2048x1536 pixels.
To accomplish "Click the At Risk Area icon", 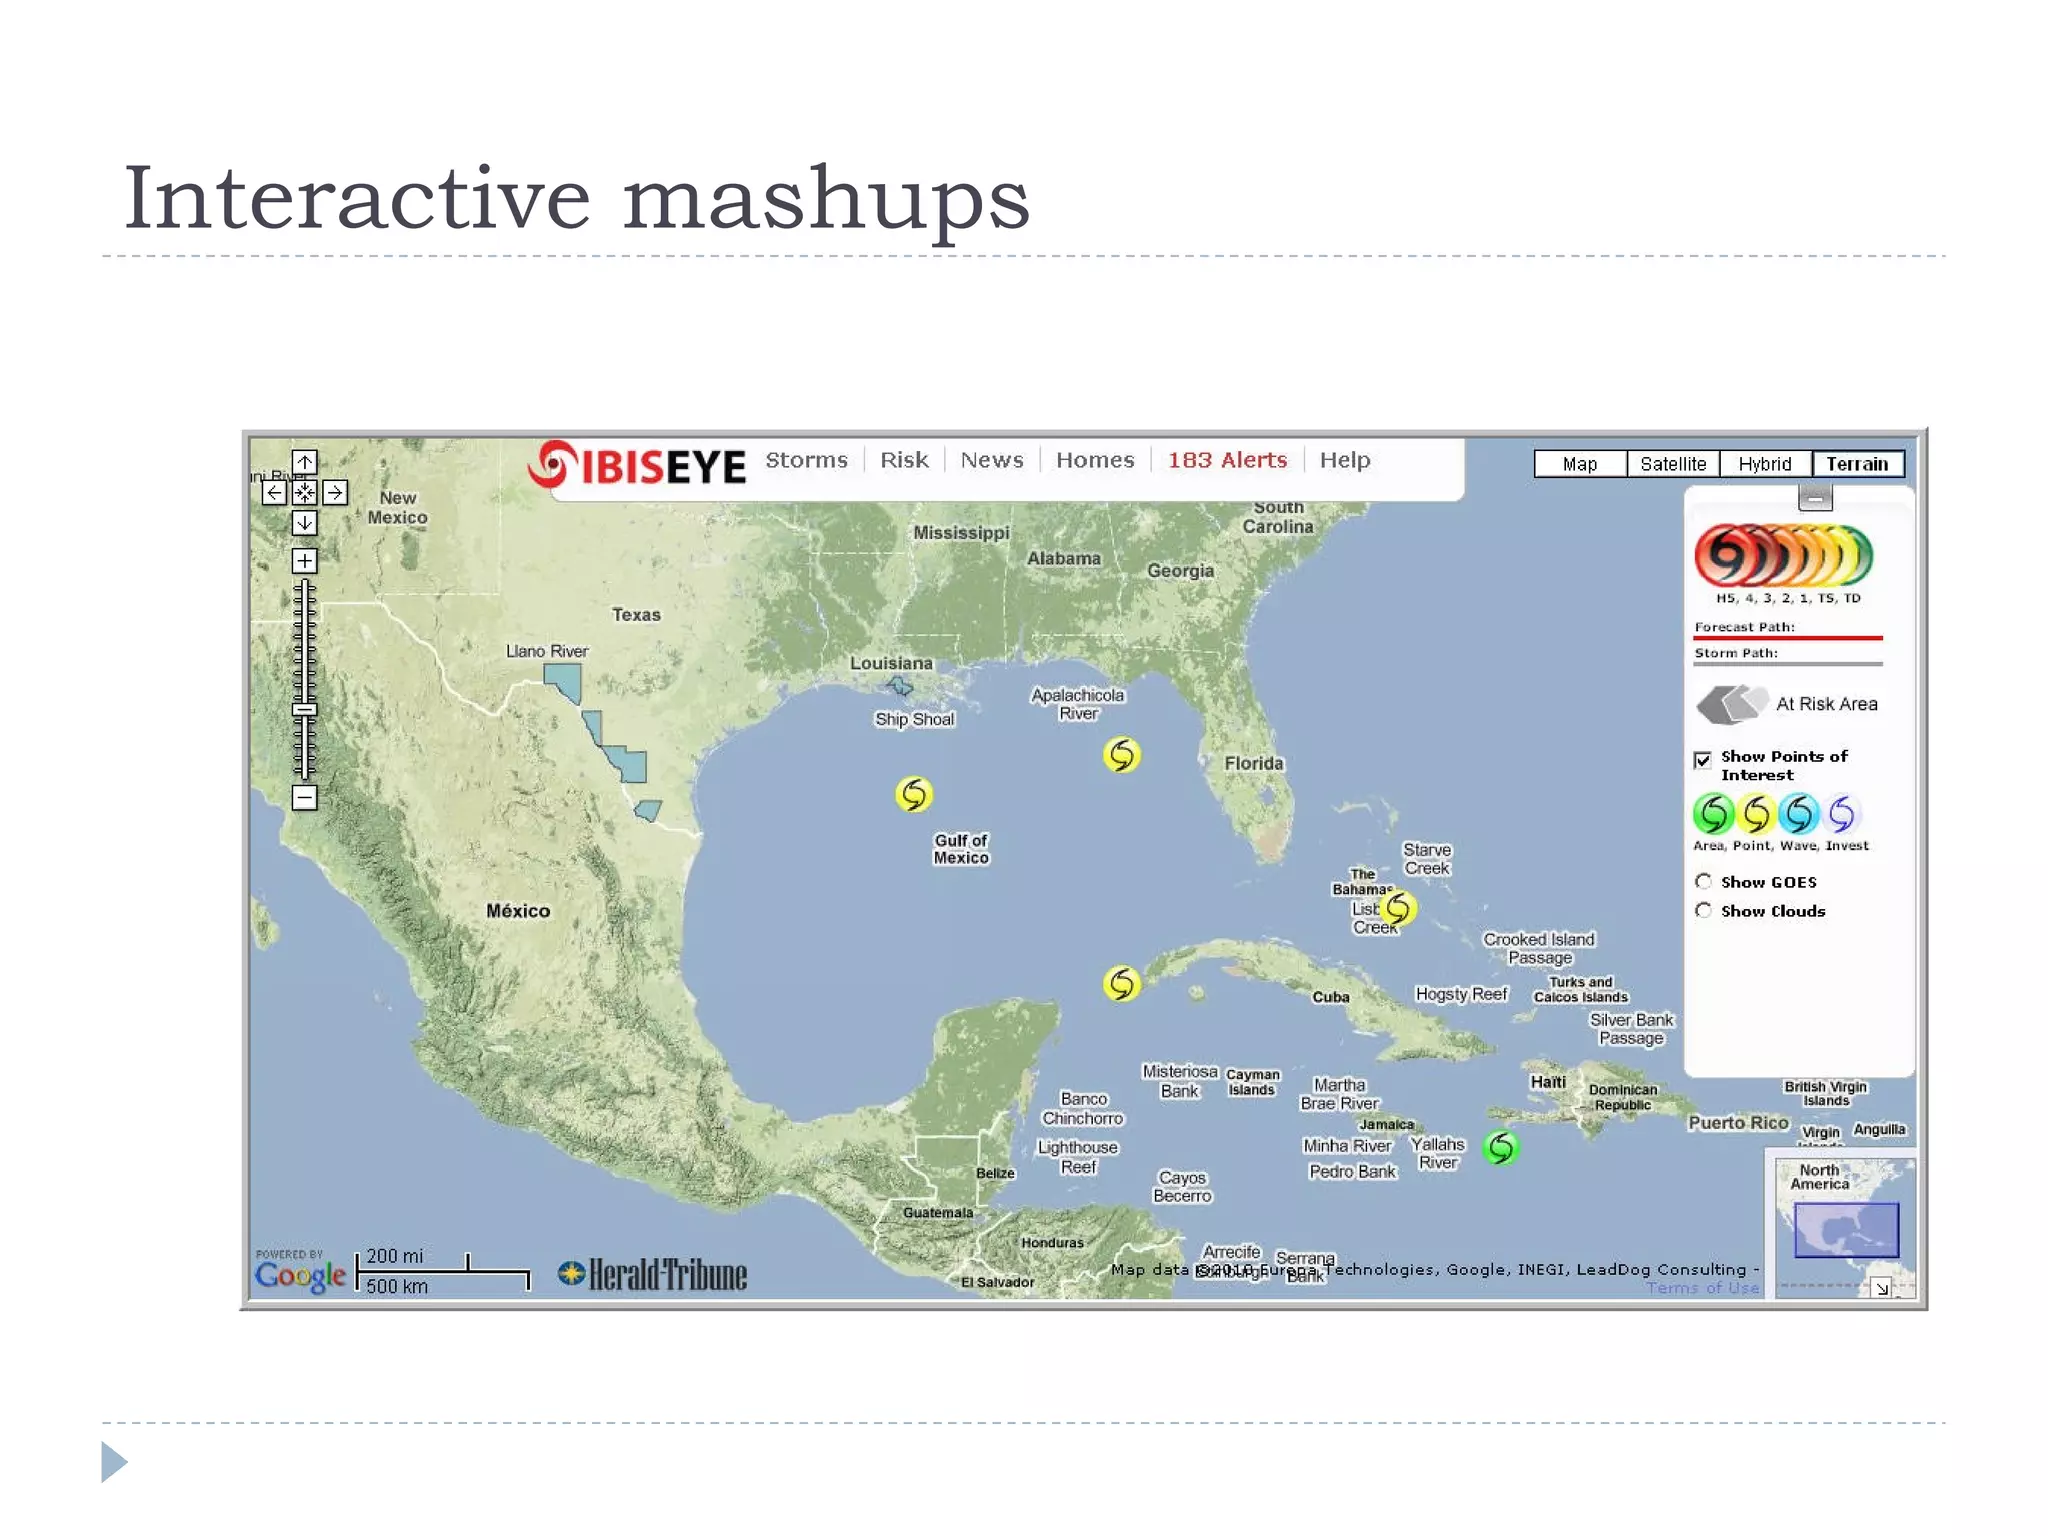I will point(1732,704).
